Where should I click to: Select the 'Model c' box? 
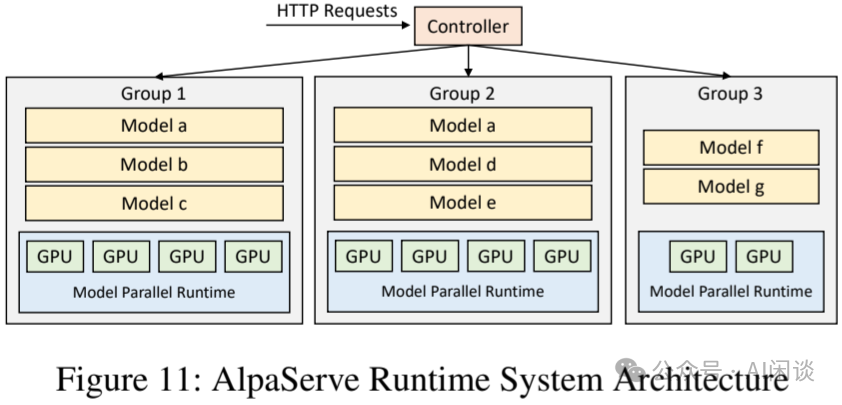click(x=154, y=203)
